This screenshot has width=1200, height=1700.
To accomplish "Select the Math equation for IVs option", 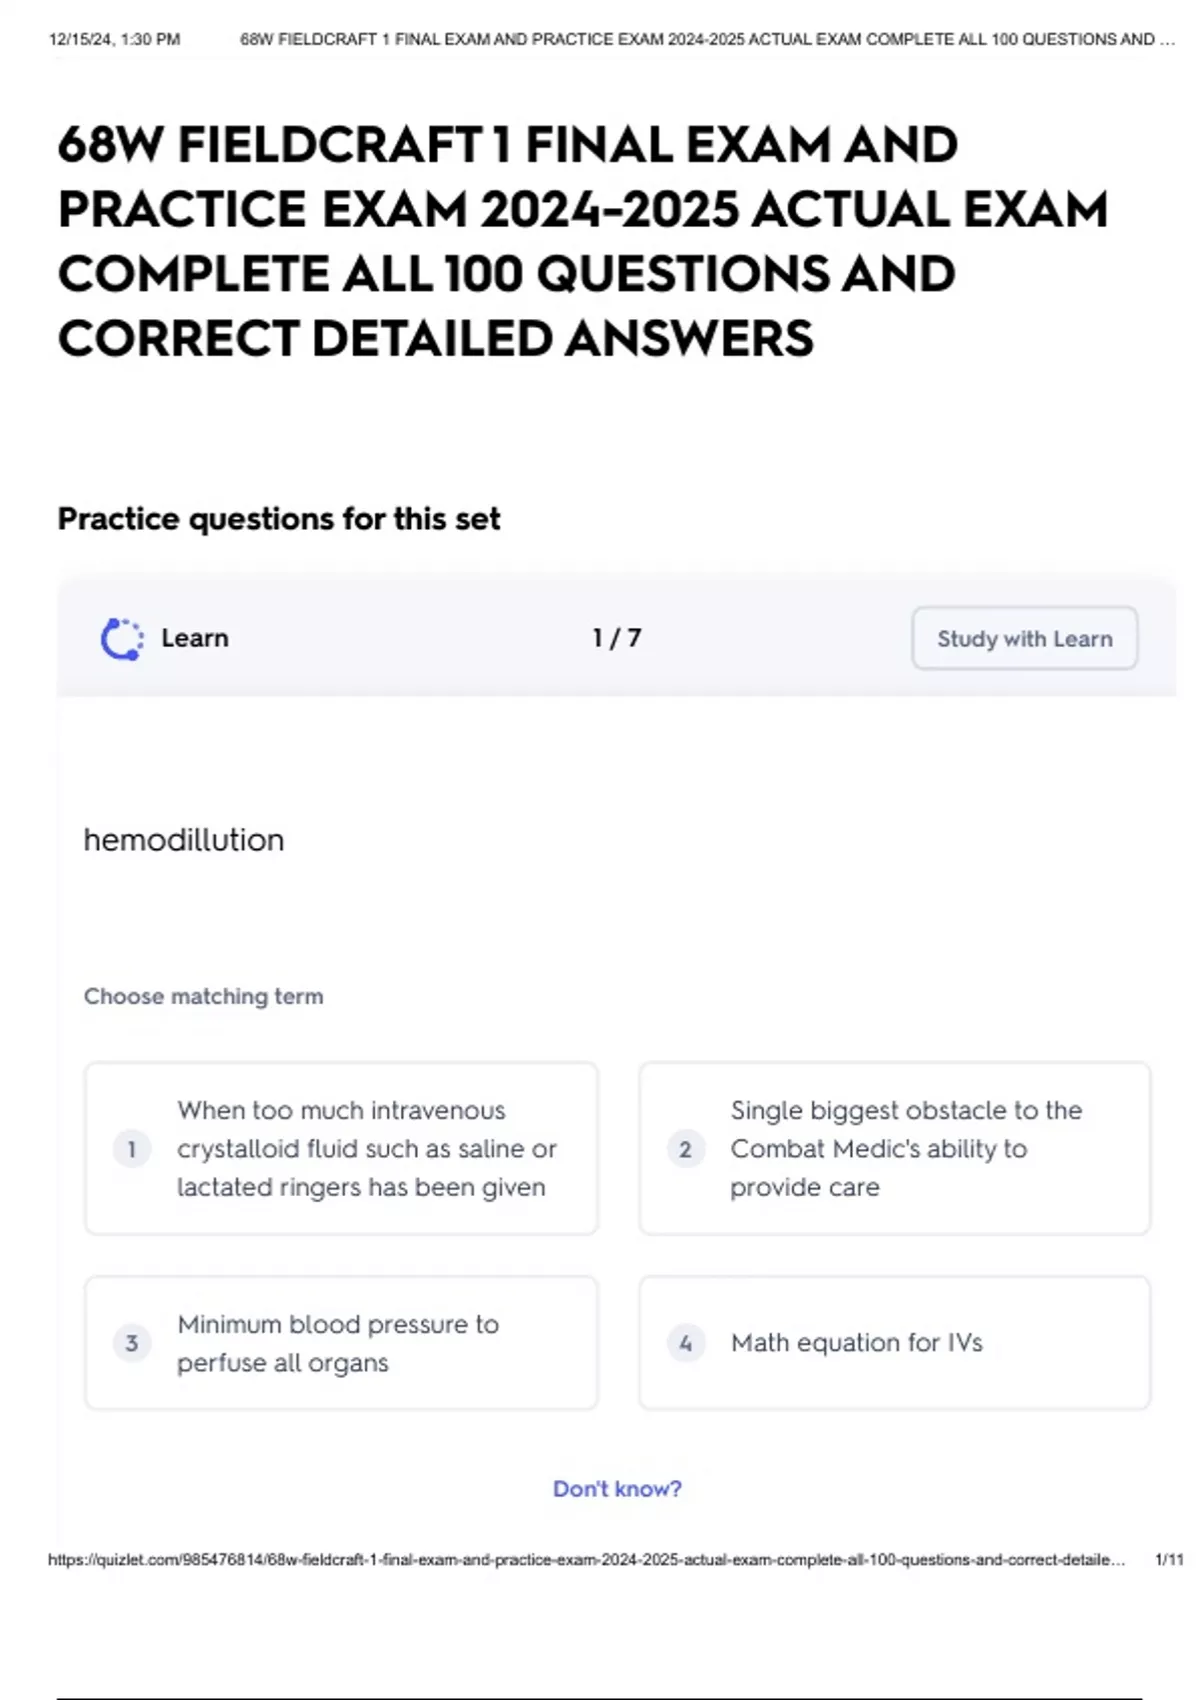I will point(895,1343).
